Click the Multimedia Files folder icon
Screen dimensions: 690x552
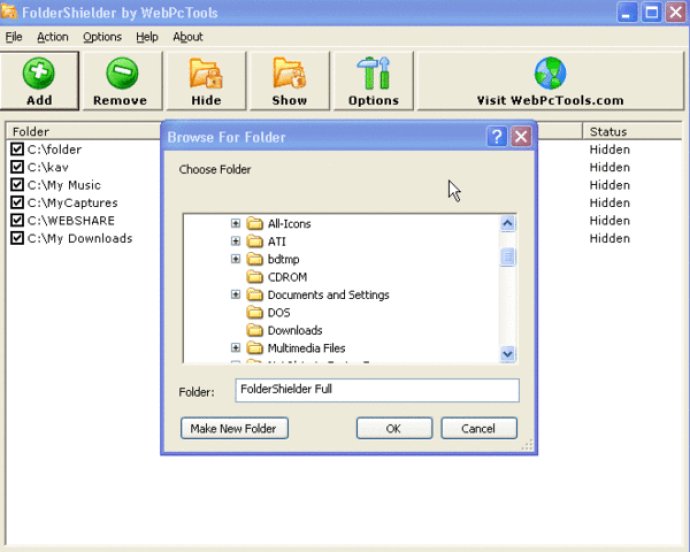click(x=254, y=348)
